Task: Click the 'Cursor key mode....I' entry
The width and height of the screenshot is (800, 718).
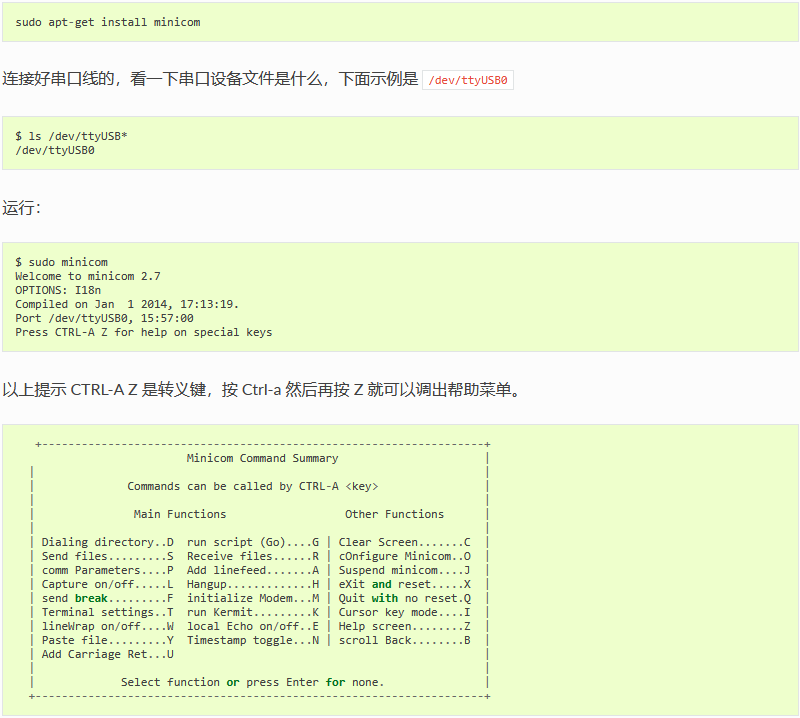Action: 405,612
